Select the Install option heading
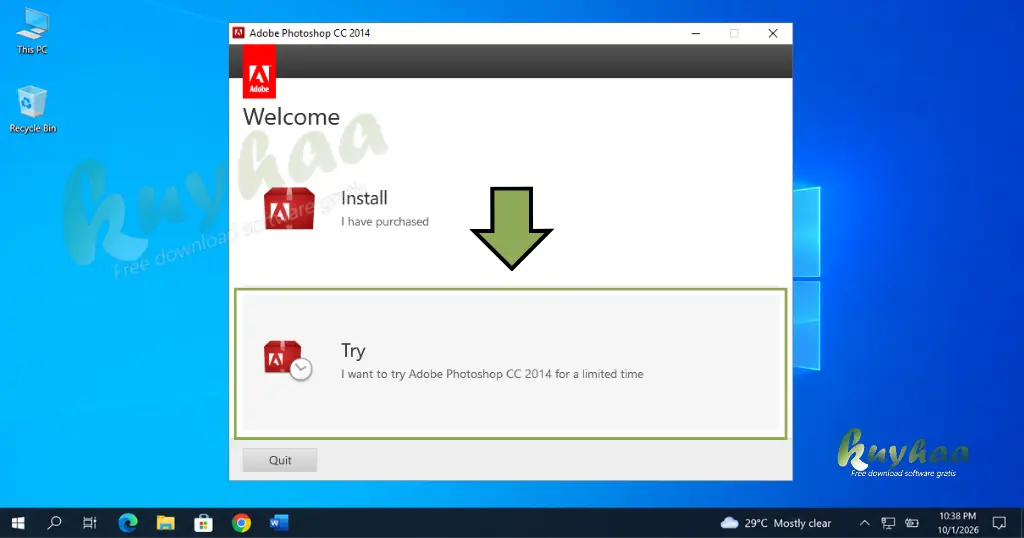This screenshot has height=538, width=1024. 364,198
